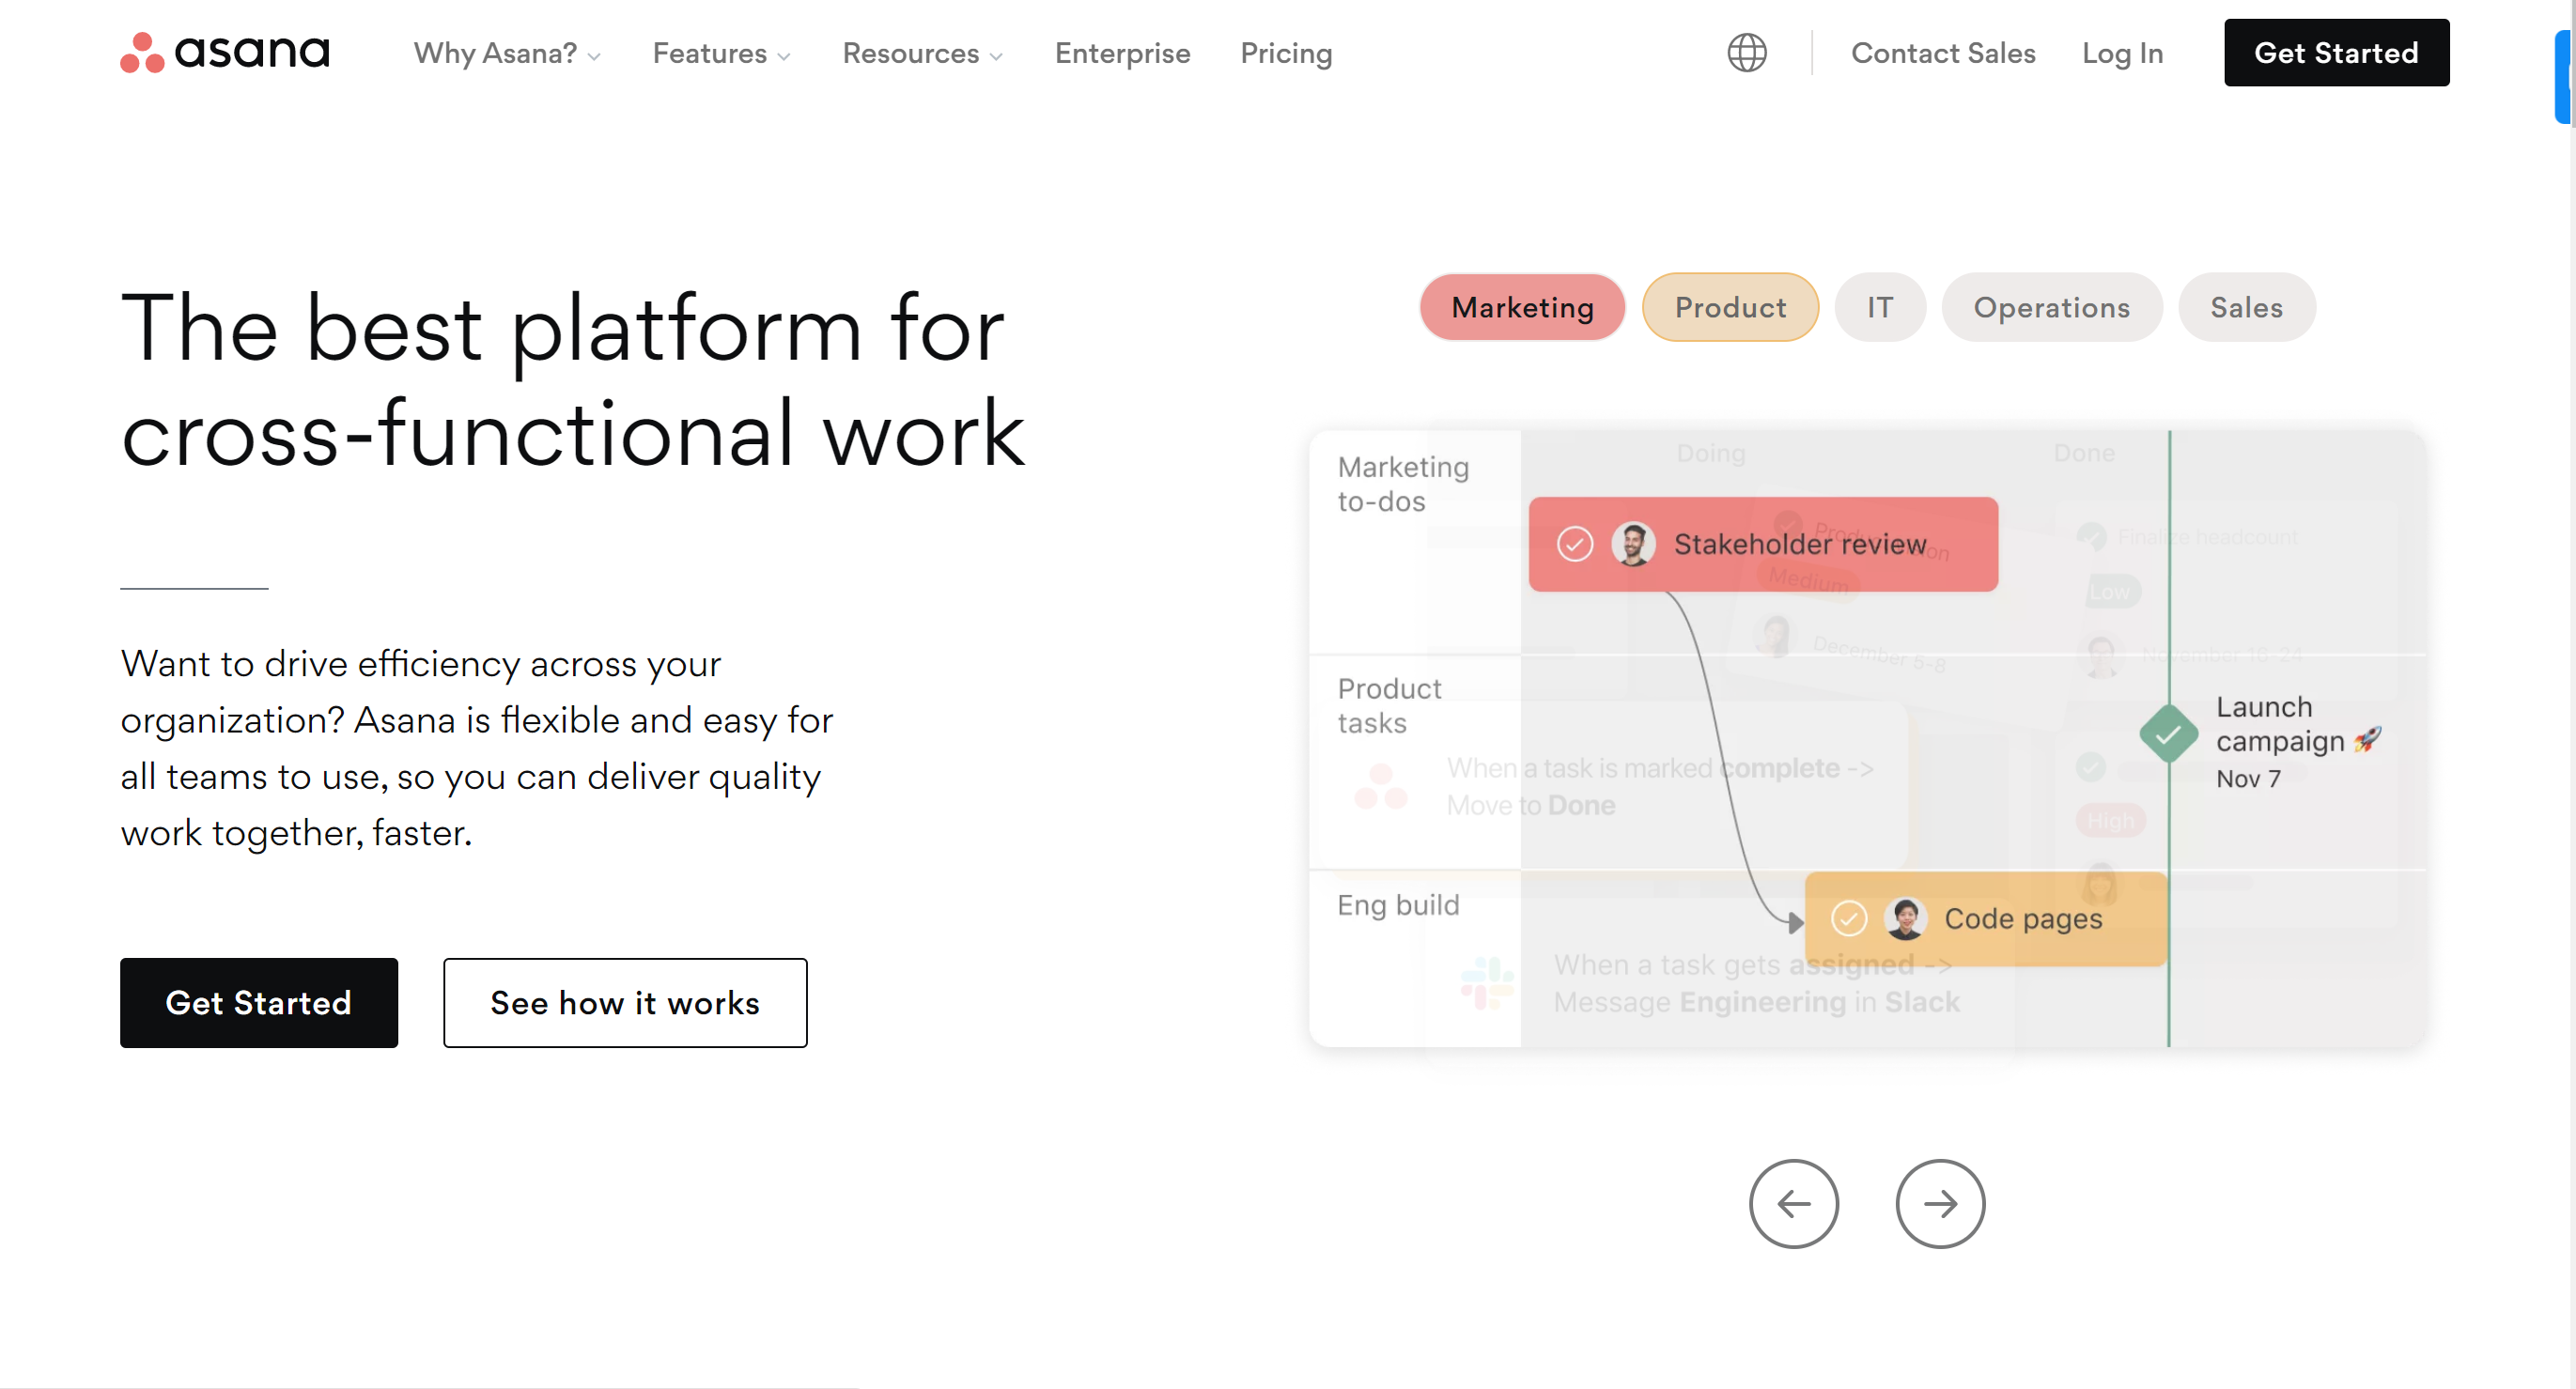Click the See how it works button
The height and width of the screenshot is (1389, 2576).
click(624, 1003)
